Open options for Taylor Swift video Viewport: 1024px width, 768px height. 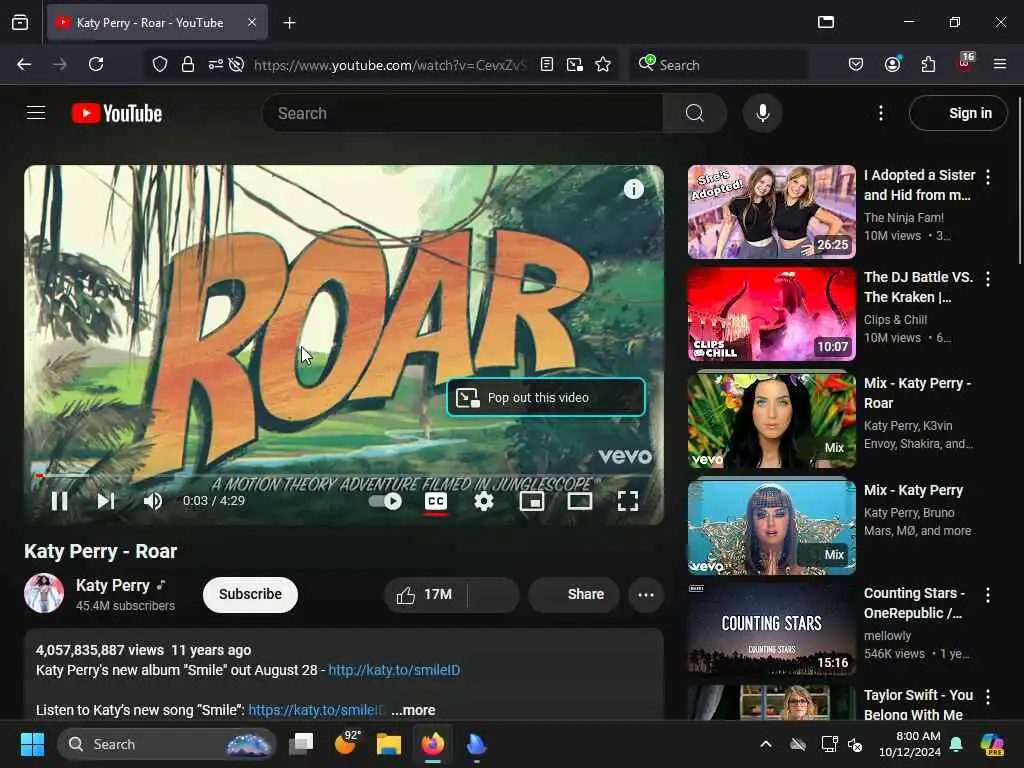988,697
